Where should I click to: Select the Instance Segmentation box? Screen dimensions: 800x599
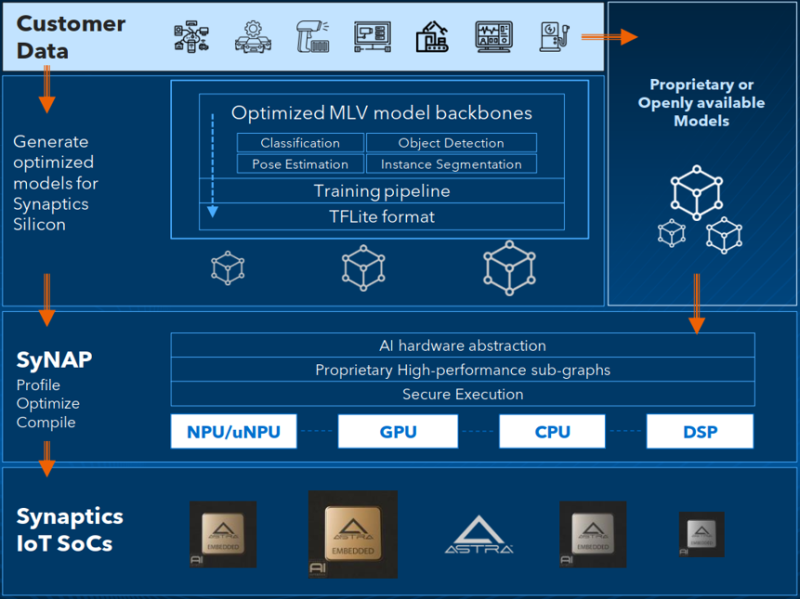tap(452, 164)
